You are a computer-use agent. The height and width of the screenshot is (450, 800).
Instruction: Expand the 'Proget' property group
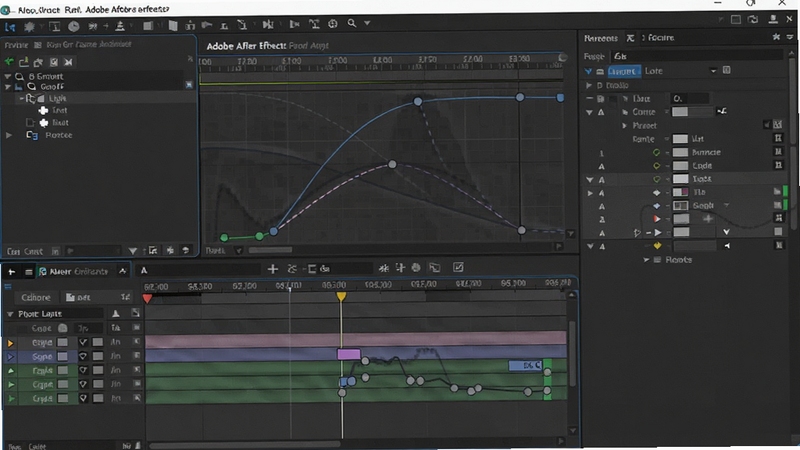(624, 126)
